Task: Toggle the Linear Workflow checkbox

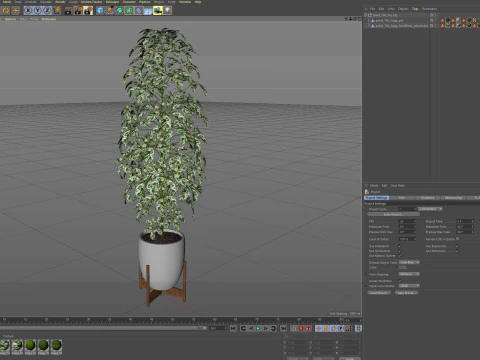Action: [400, 281]
